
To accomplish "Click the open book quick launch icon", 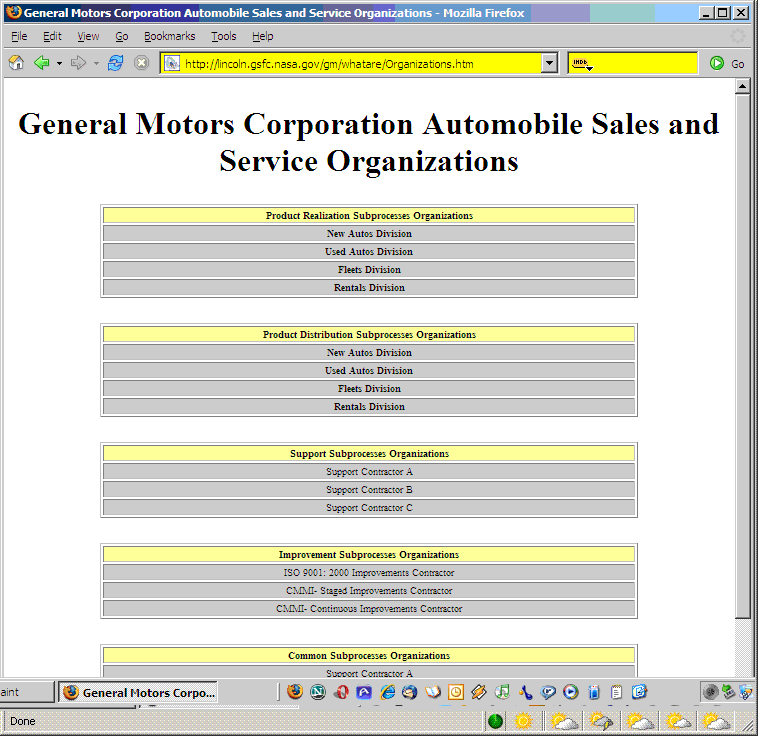I will 433,692.
